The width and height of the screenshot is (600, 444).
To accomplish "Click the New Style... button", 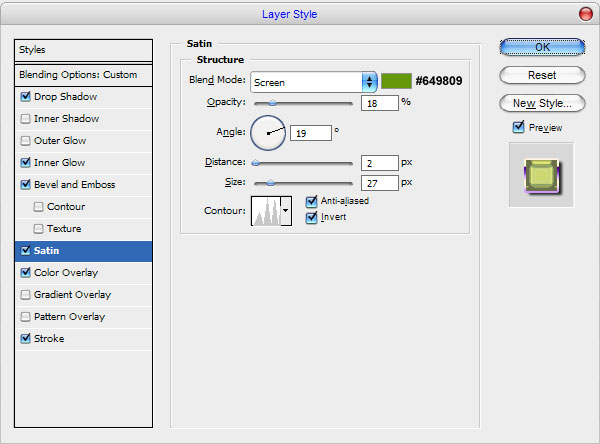I will 542,103.
